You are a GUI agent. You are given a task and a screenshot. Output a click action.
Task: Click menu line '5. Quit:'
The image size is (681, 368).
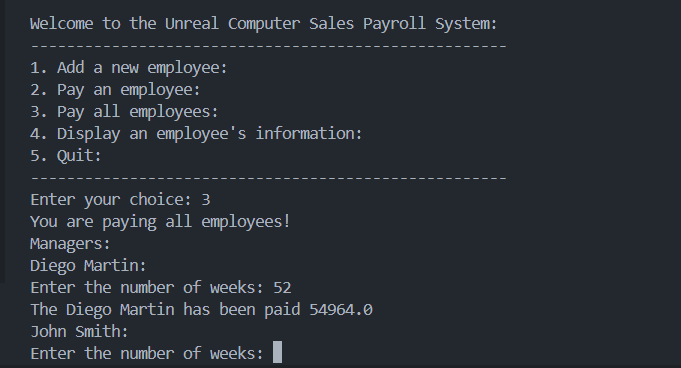[x=66, y=156]
